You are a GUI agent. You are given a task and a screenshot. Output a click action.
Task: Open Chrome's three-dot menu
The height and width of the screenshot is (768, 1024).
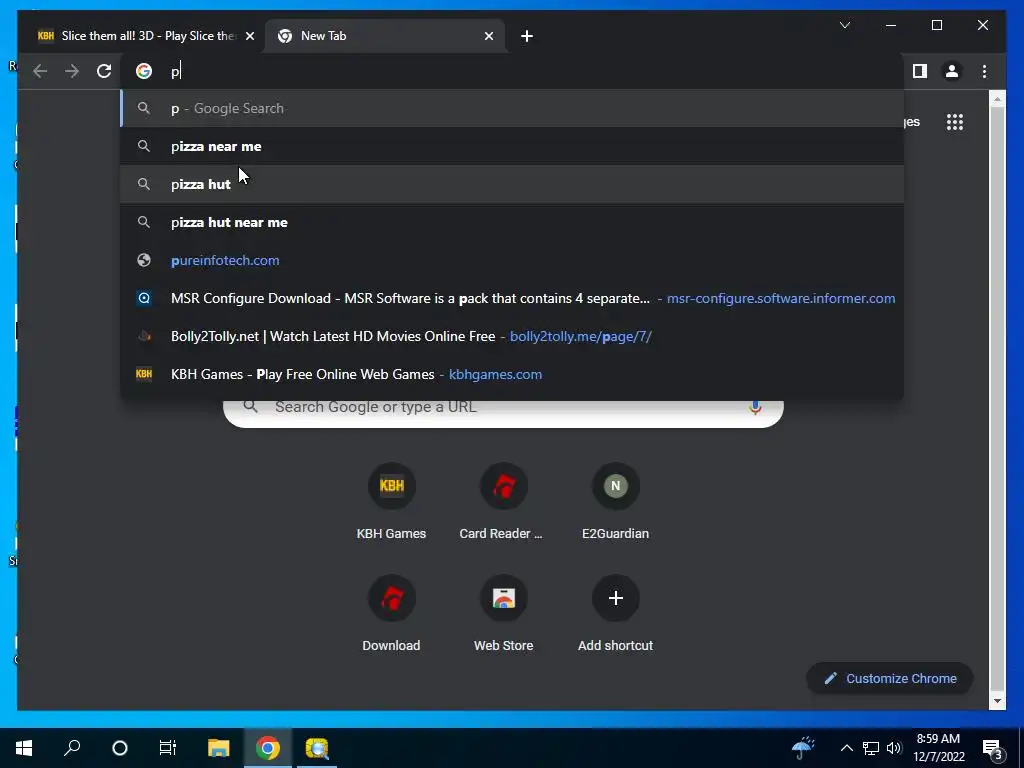coord(984,71)
